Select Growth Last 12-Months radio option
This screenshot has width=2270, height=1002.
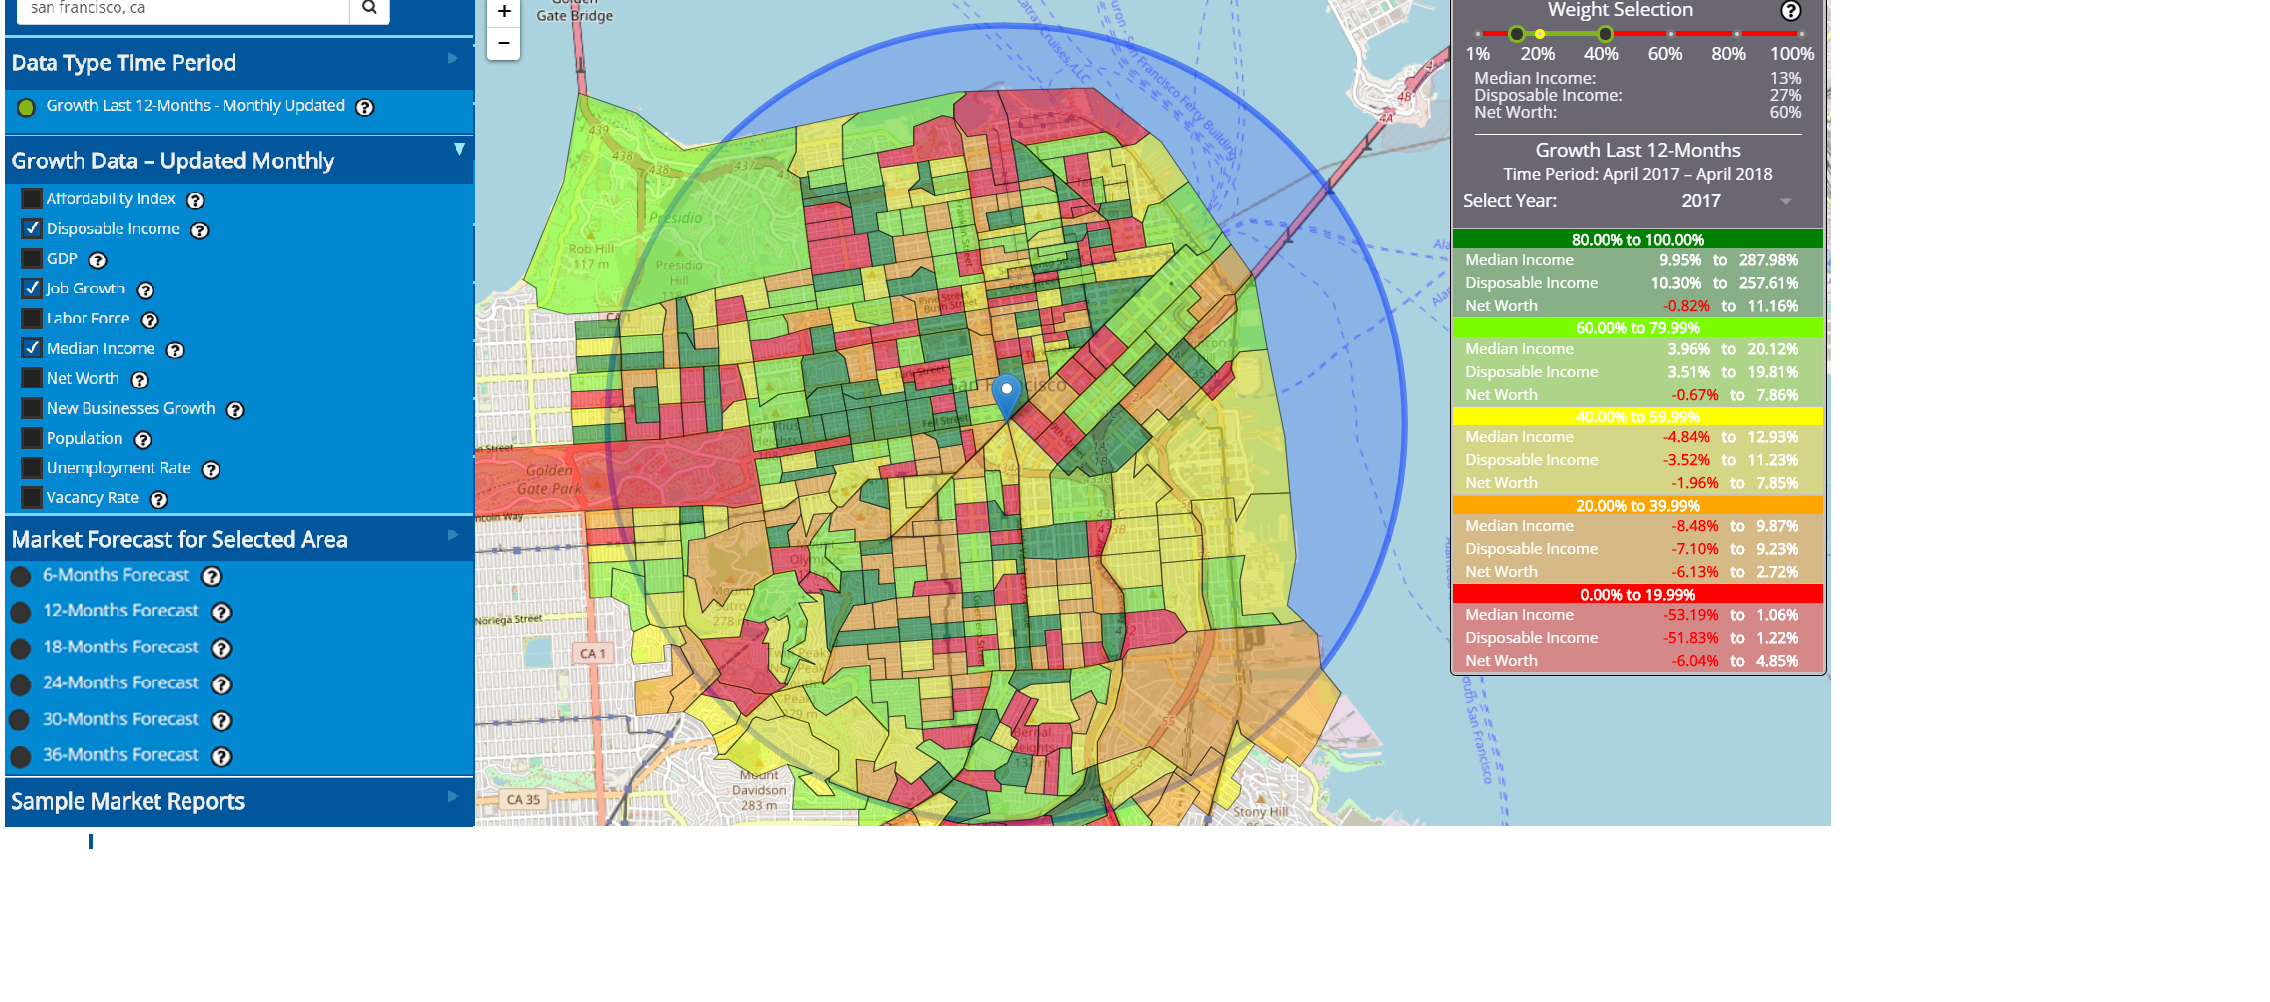pyautogui.click(x=27, y=107)
